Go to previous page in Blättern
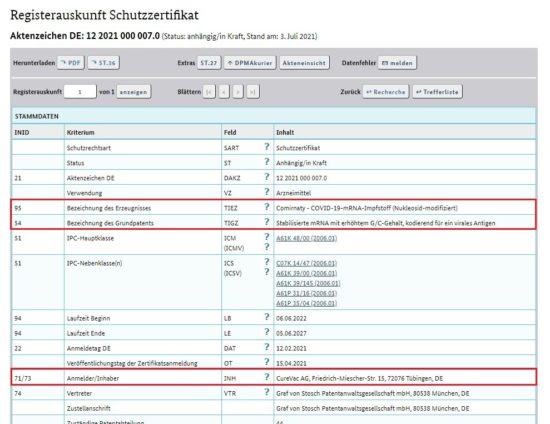550x424 pixels. (x=224, y=92)
